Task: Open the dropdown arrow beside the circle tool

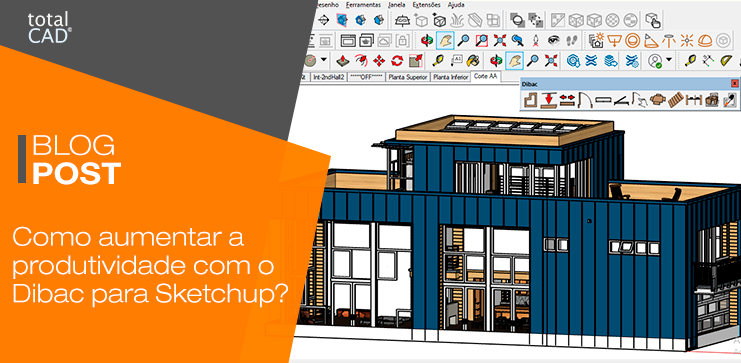Action: pos(324,60)
